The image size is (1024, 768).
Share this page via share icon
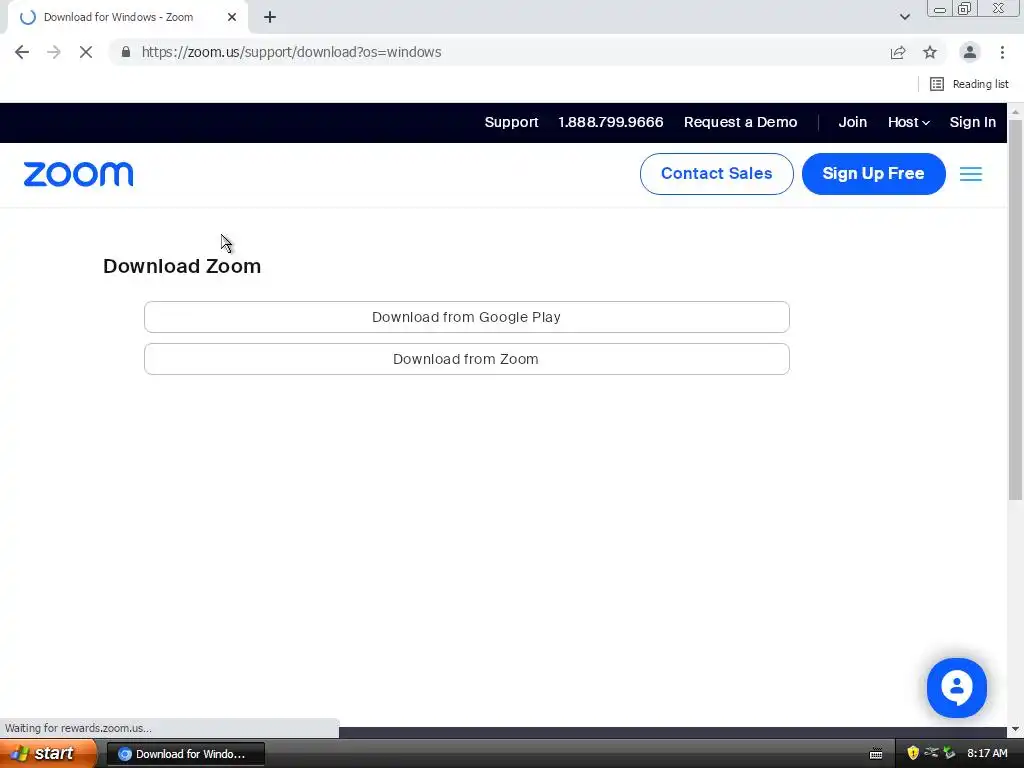tap(898, 52)
